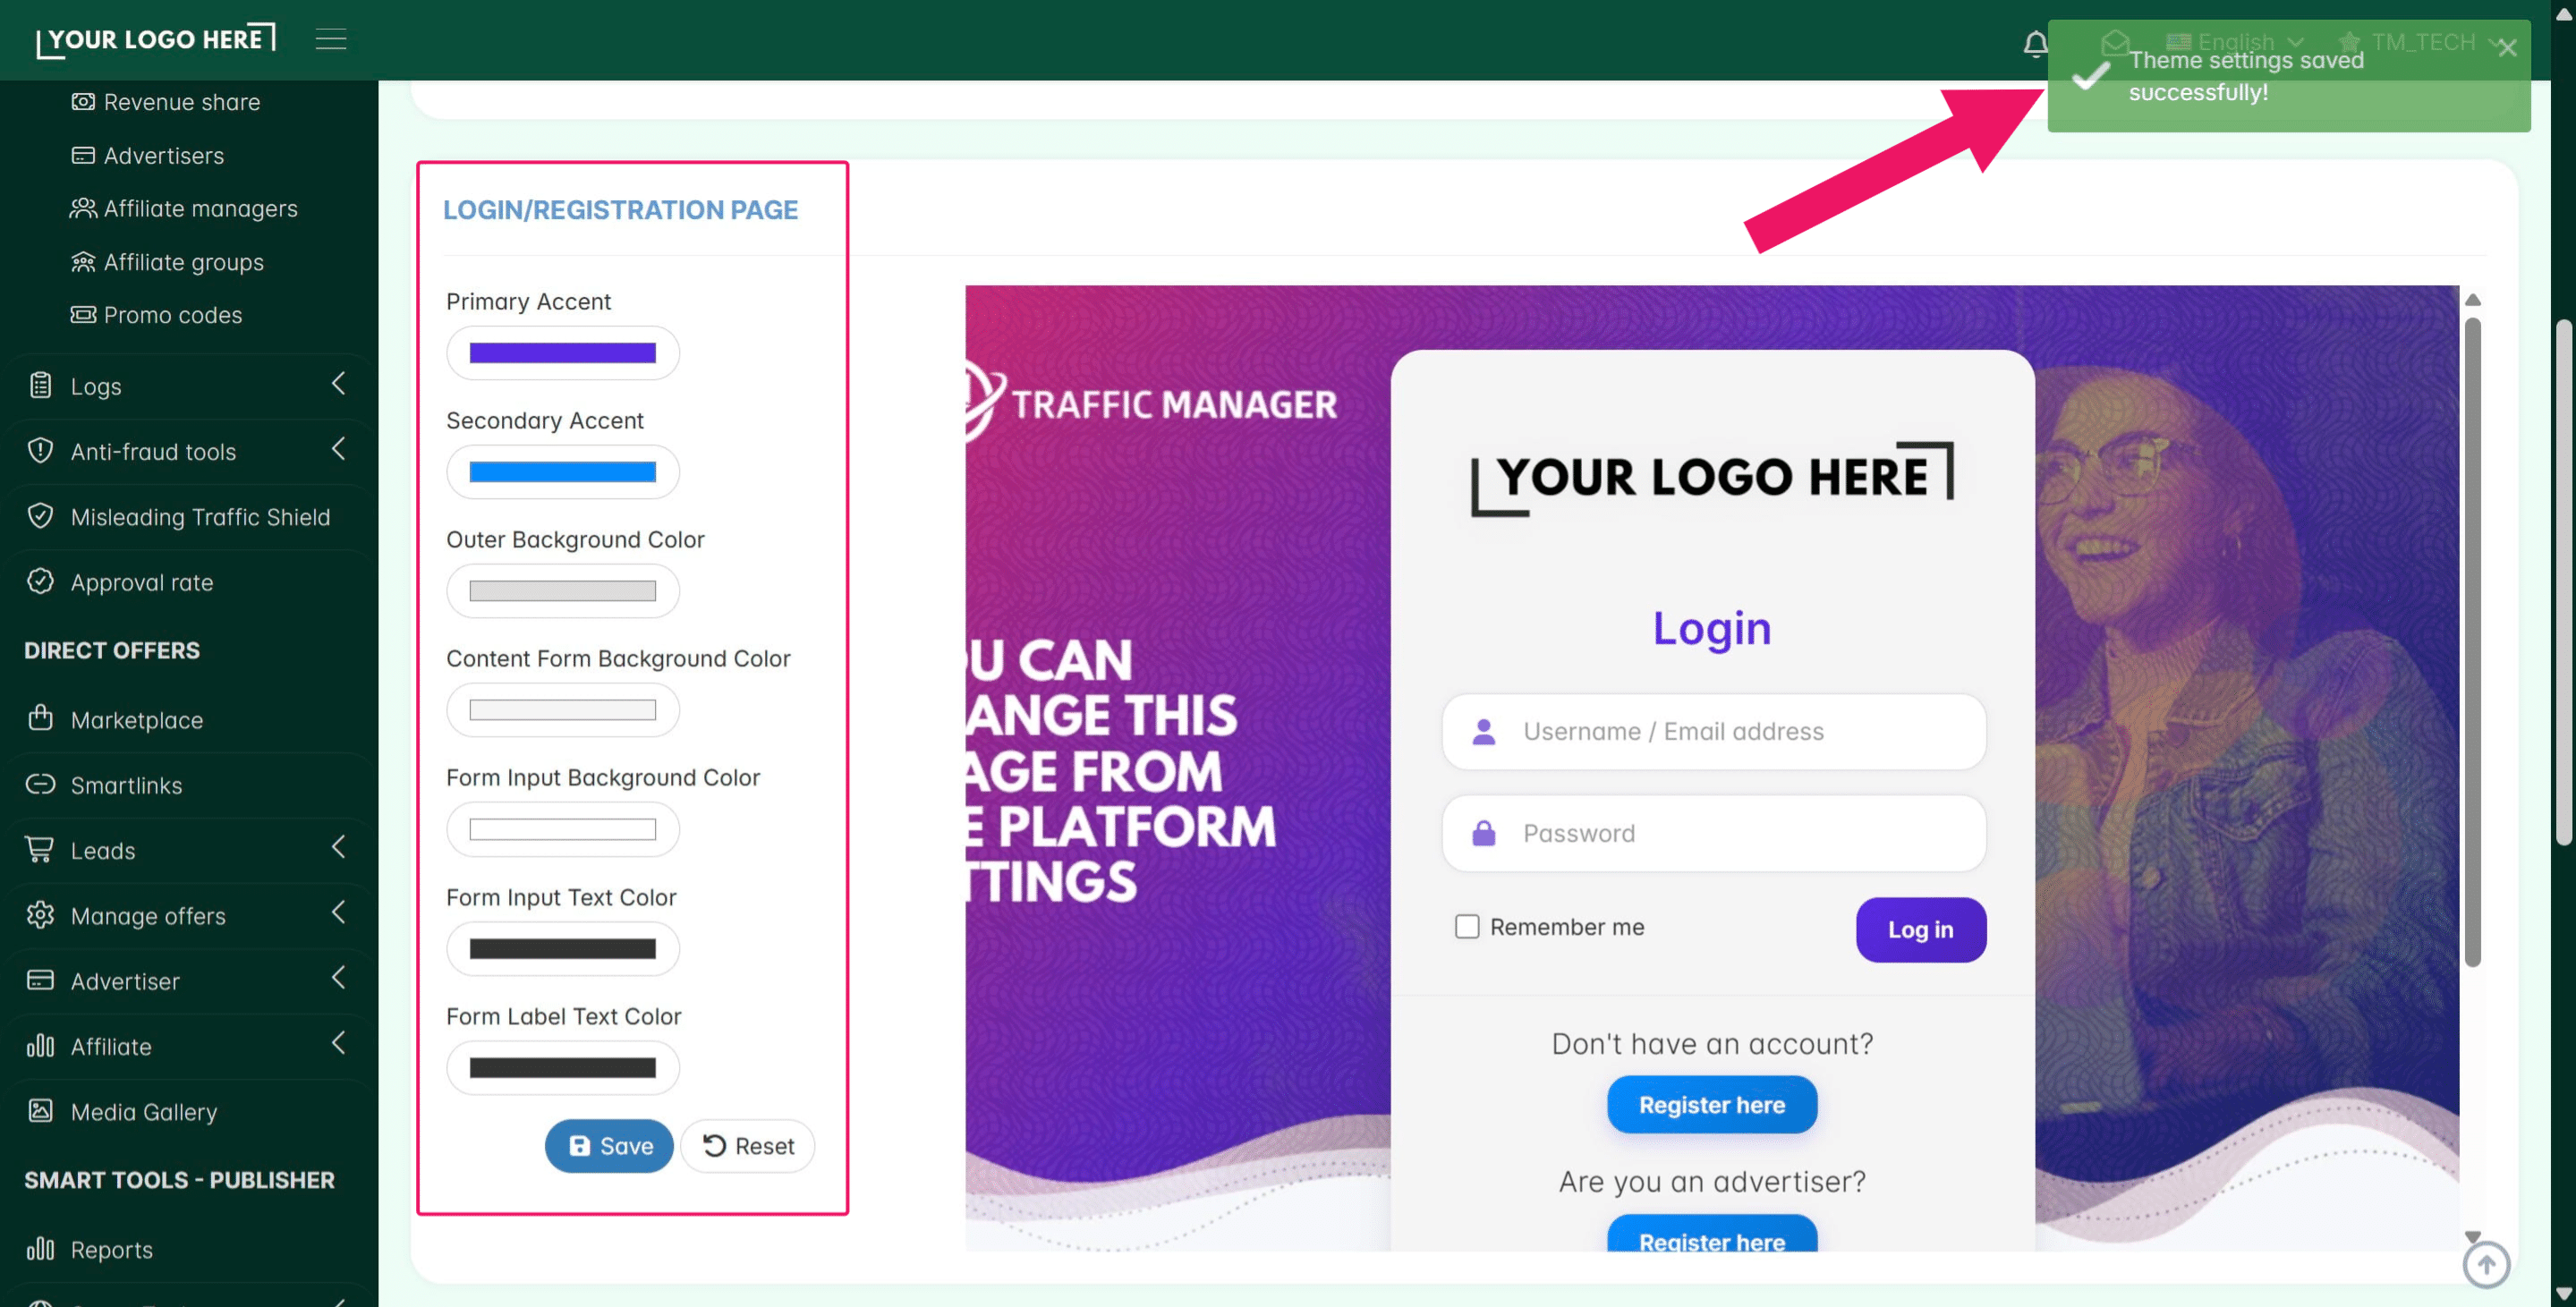
Task: Open the Outer Background Color swatch
Action: tap(563, 591)
